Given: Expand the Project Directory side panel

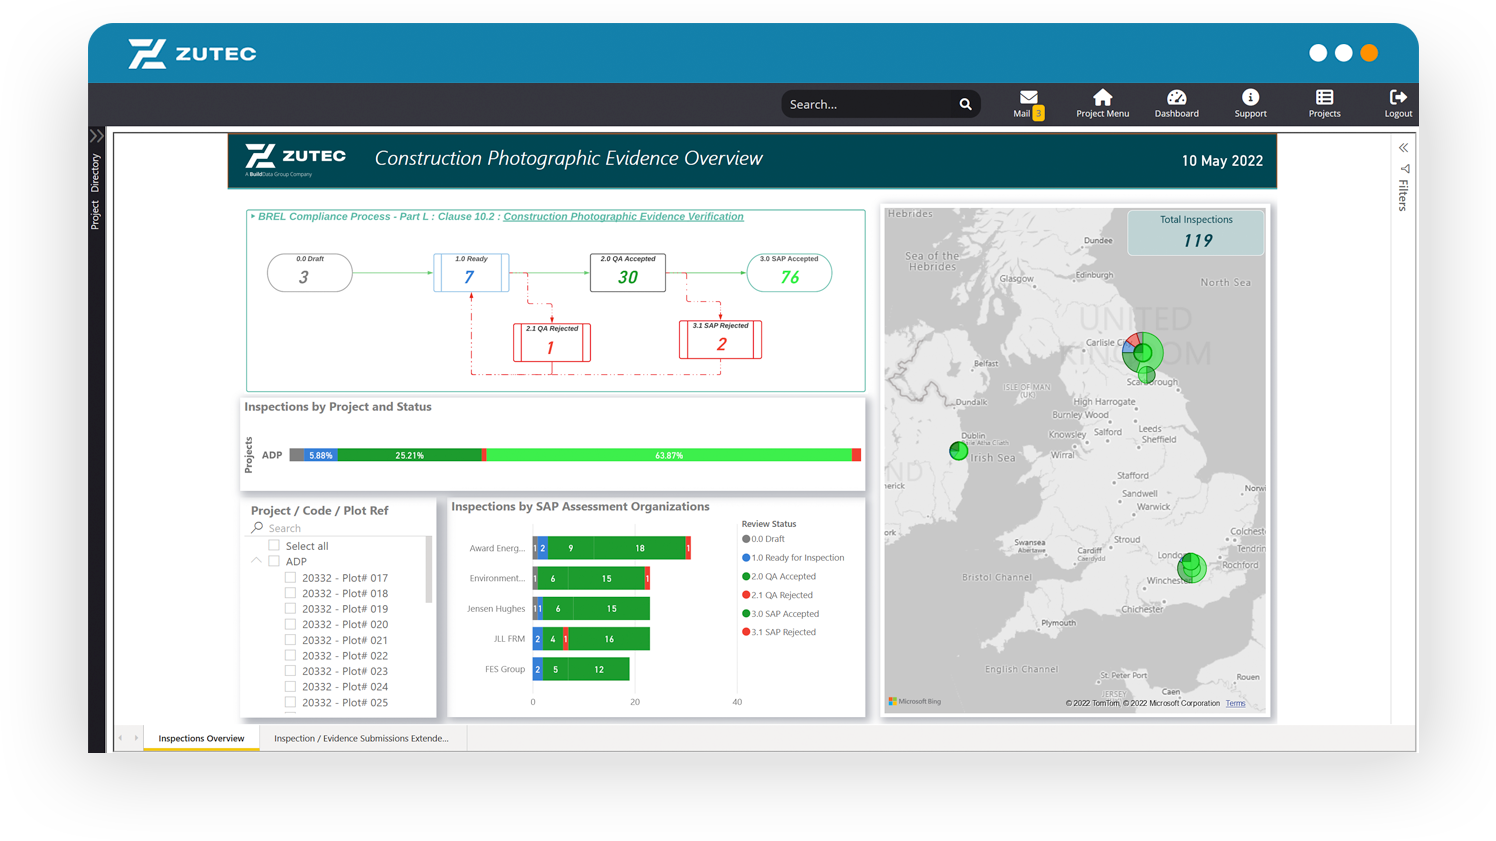Looking at the screenshot, I should pyautogui.click(x=96, y=136).
